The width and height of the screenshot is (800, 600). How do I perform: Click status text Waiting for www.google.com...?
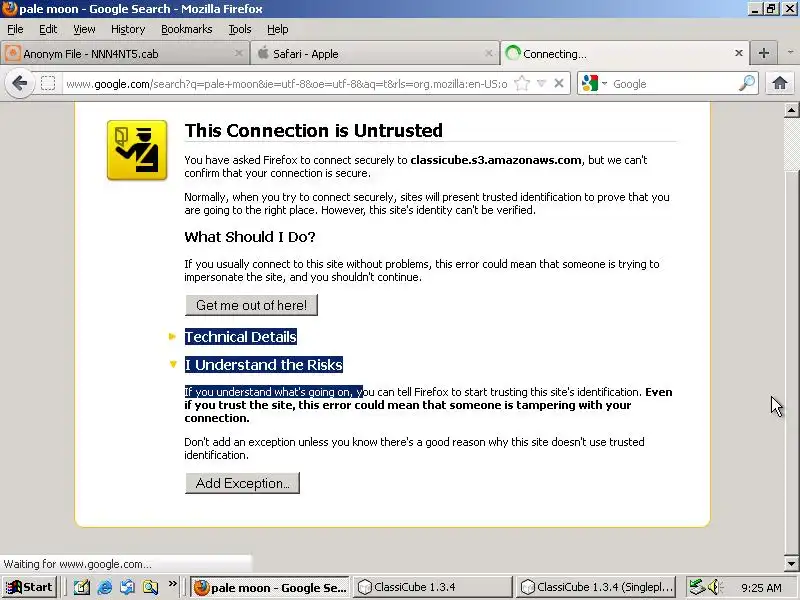pos(78,564)
